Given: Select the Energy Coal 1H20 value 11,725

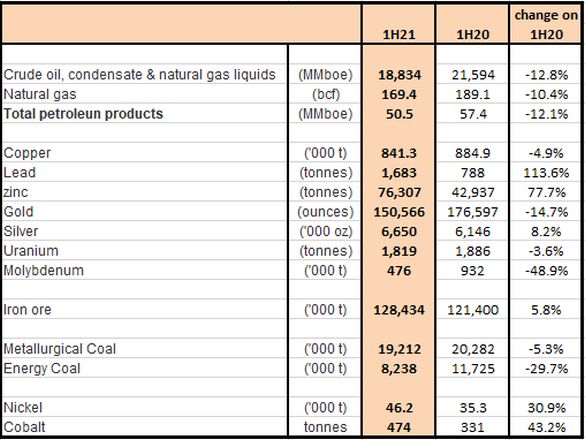Looking at the screenshot, I should pos(472,368).
